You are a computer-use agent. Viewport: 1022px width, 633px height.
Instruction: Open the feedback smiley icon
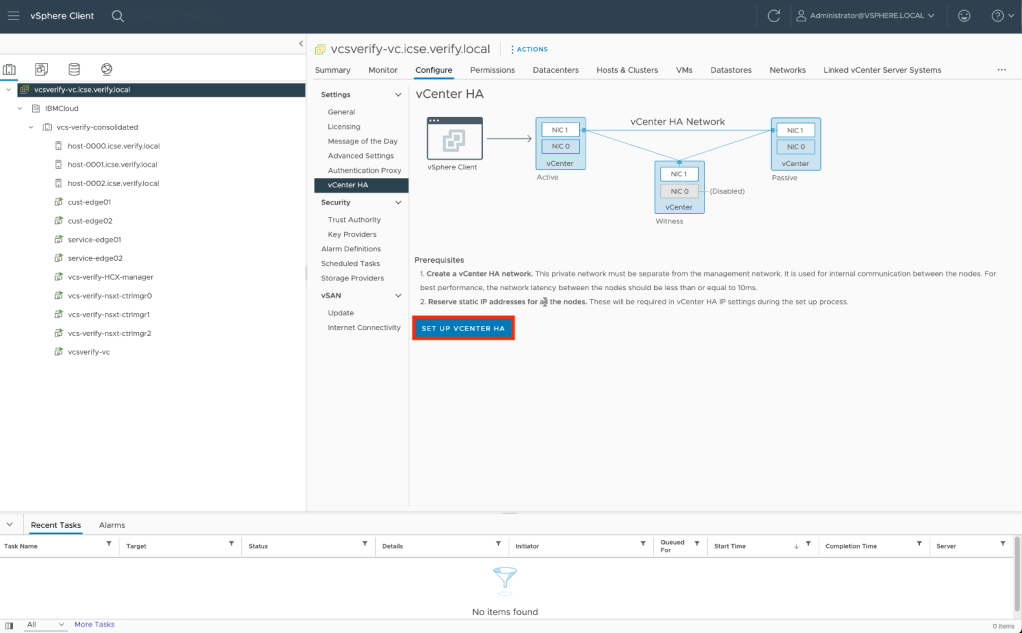tap(963, 16)
